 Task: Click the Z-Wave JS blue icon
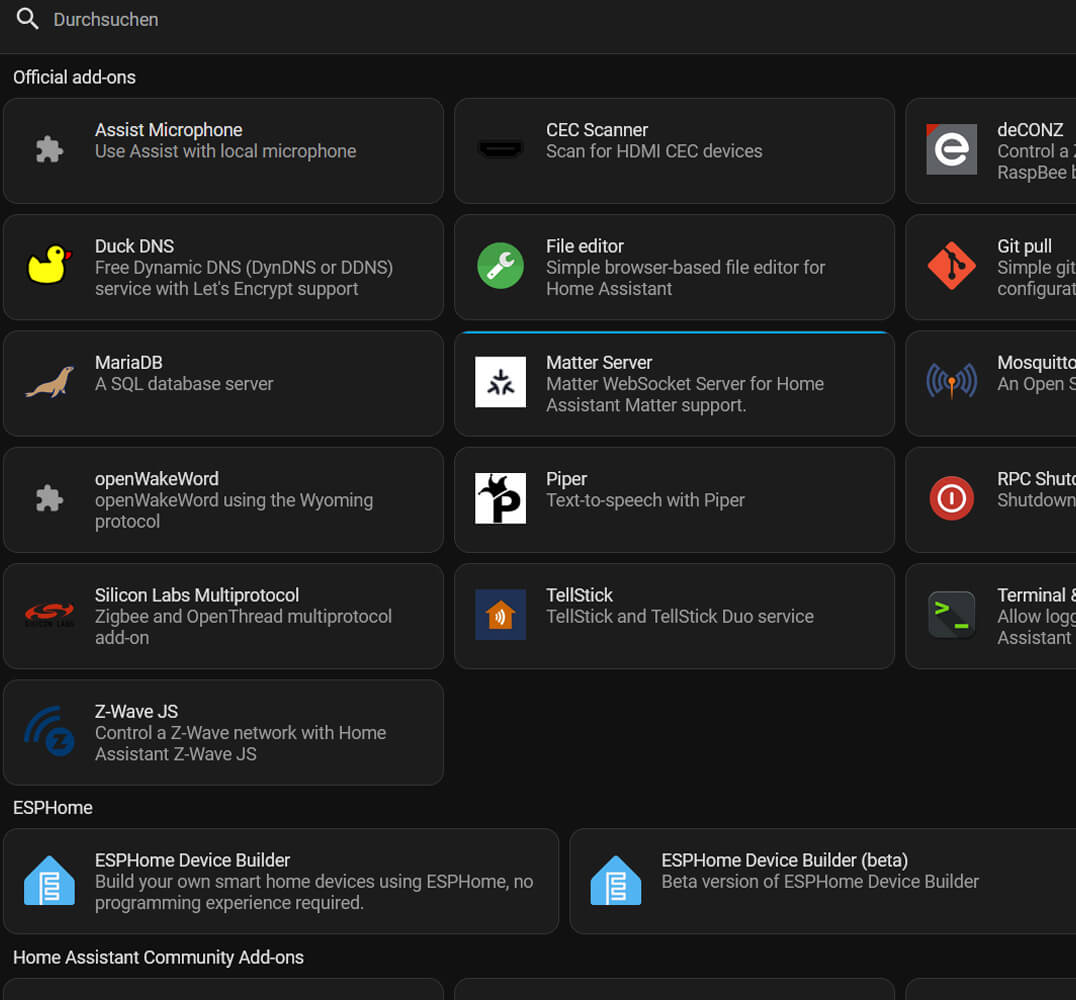pyautogui.click(x=49, y=732)
